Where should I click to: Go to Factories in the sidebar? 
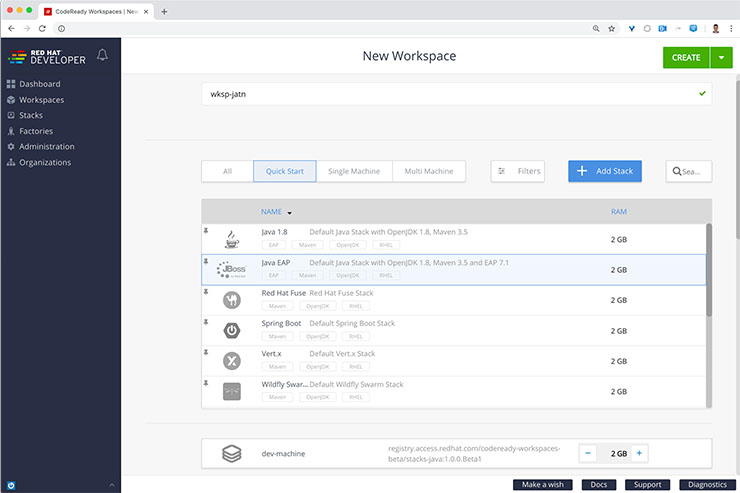36,131
